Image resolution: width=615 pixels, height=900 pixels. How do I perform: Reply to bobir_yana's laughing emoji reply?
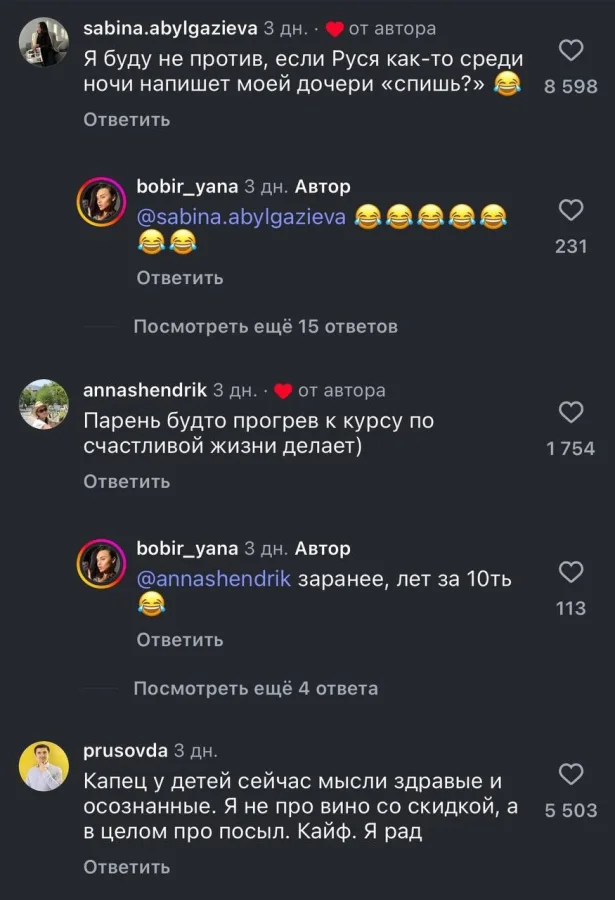pos(180,278)
